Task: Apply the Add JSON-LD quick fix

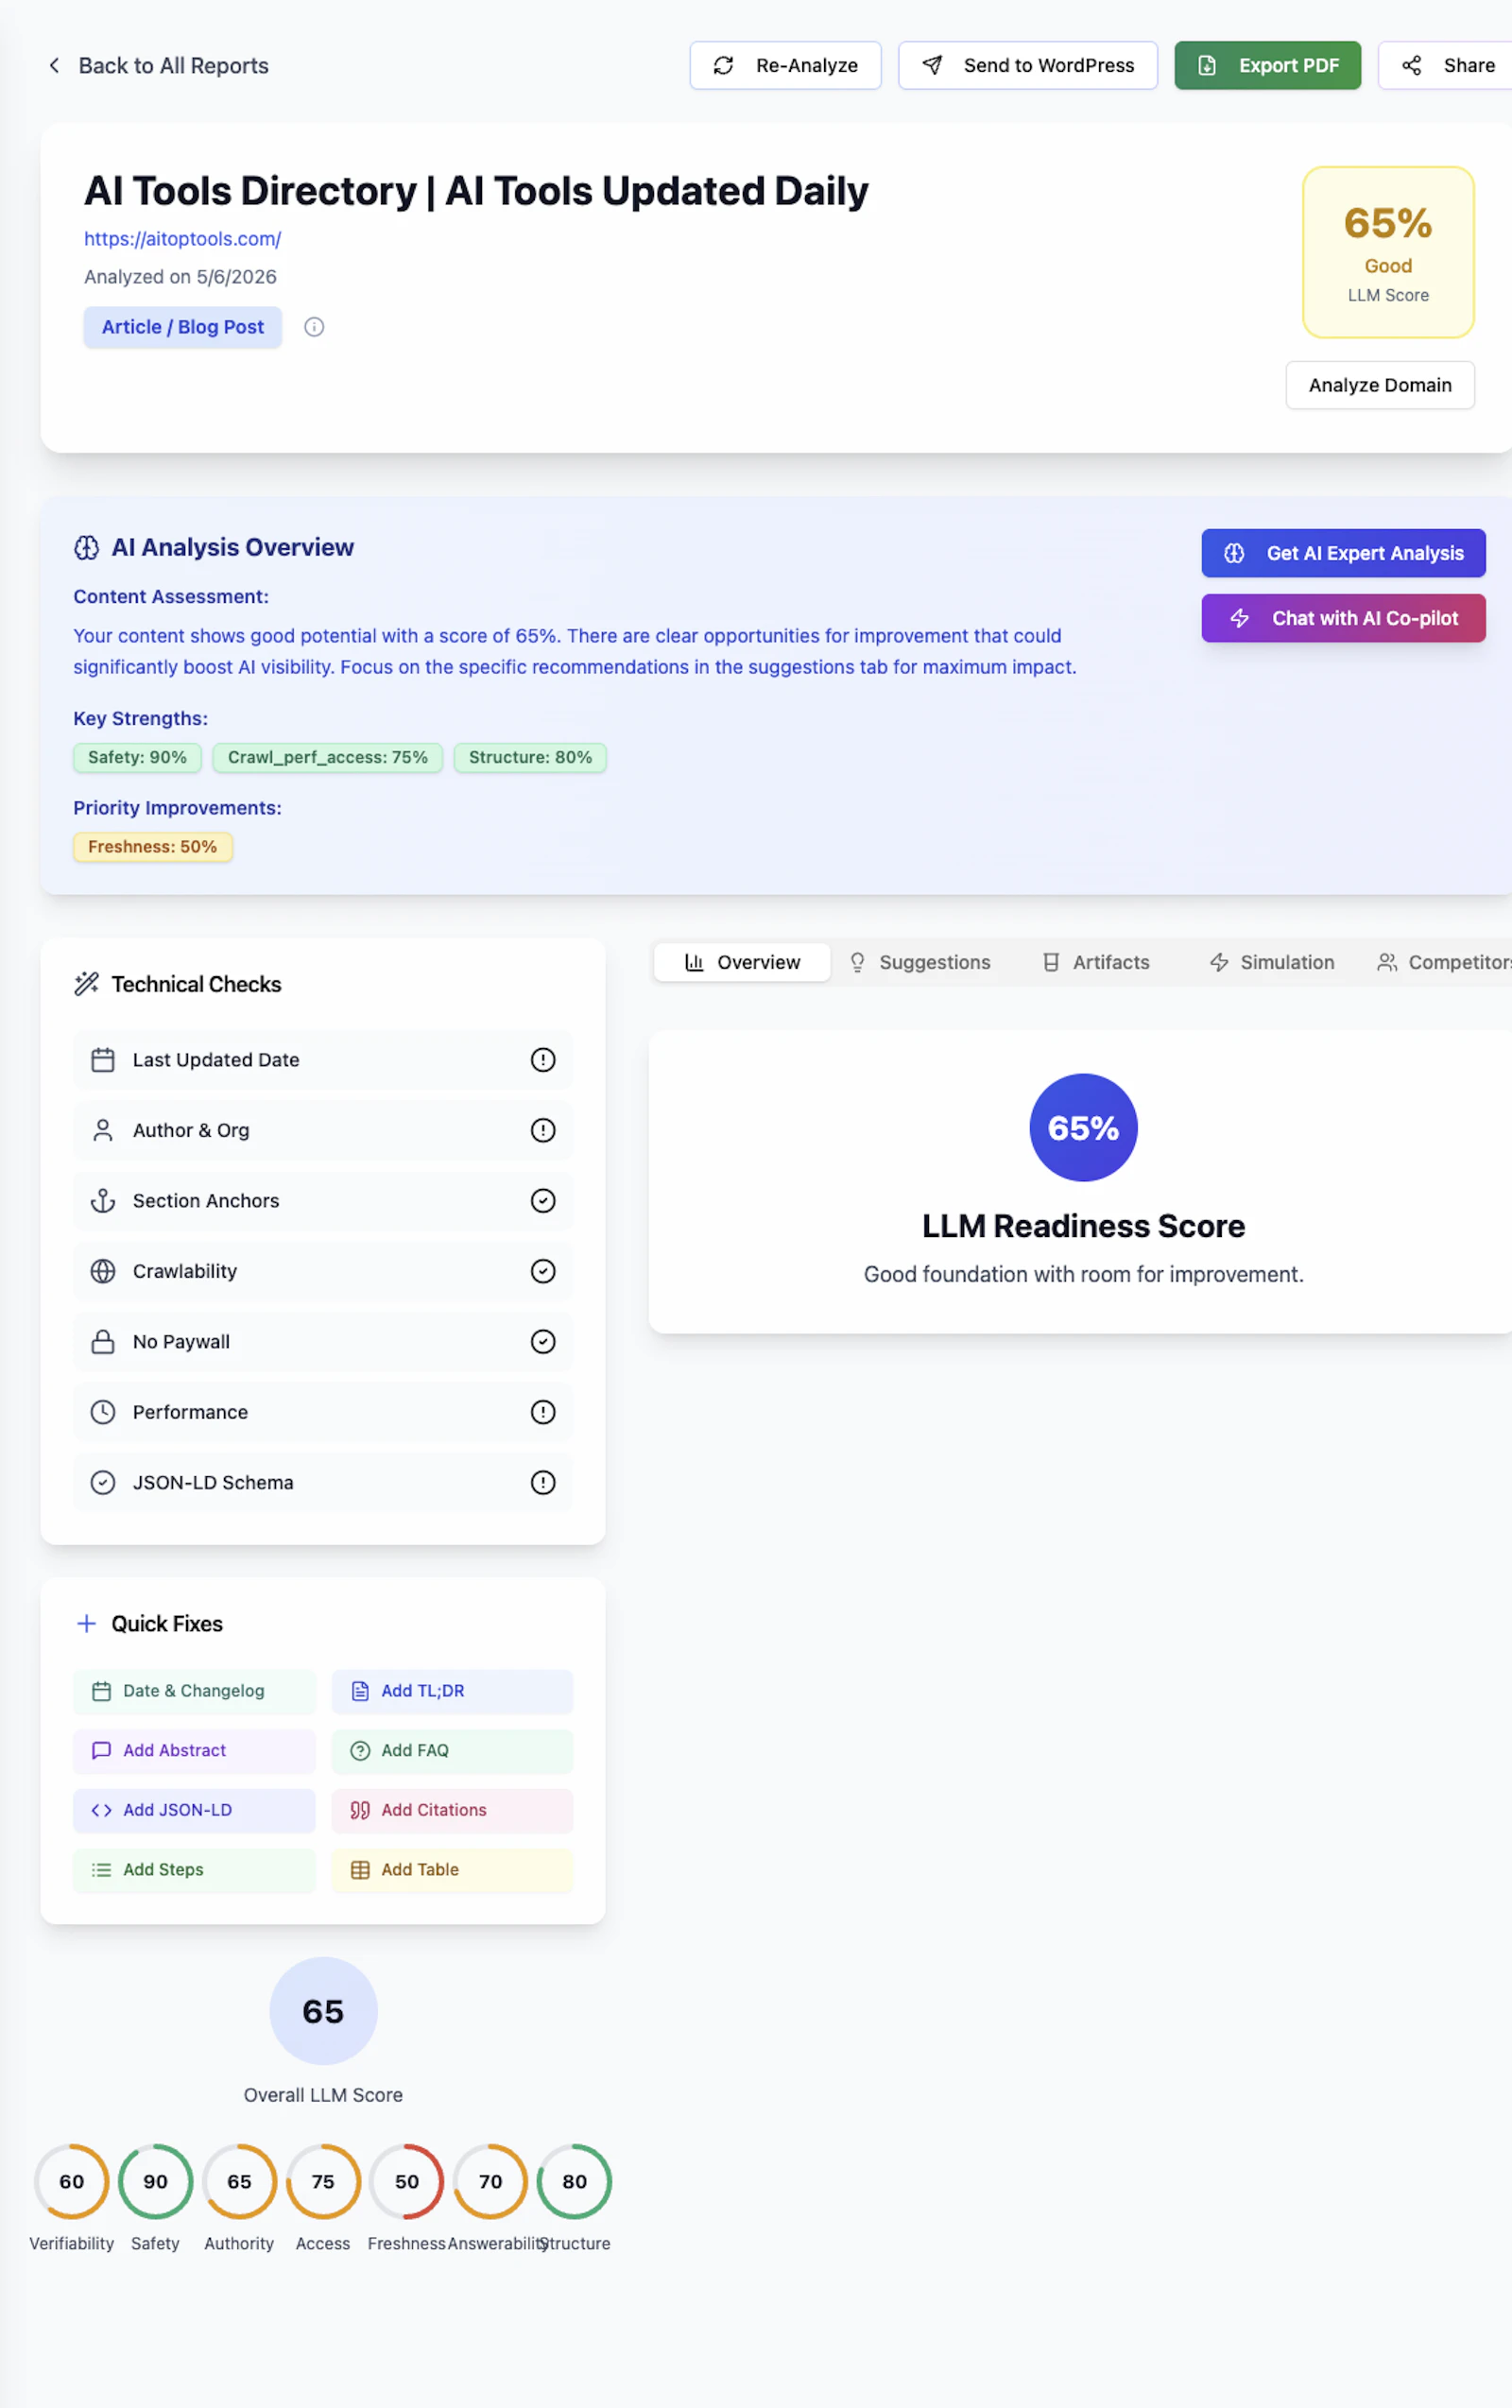Action: pyautogui.click(x=194, y=1810)
